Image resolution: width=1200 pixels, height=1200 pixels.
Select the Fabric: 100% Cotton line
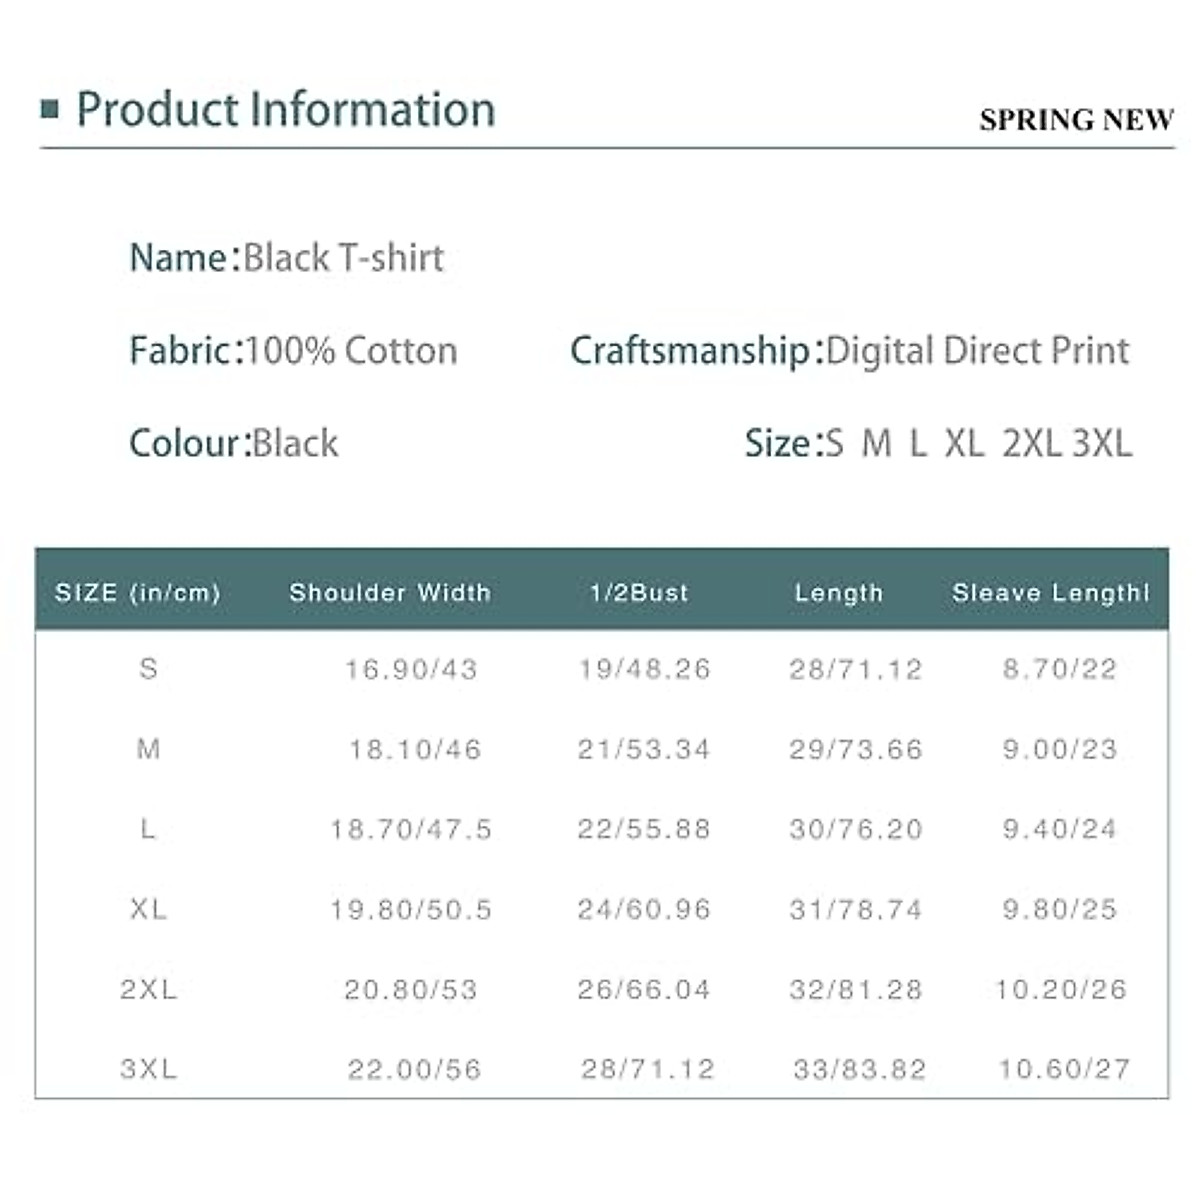[x=293, y=351]
